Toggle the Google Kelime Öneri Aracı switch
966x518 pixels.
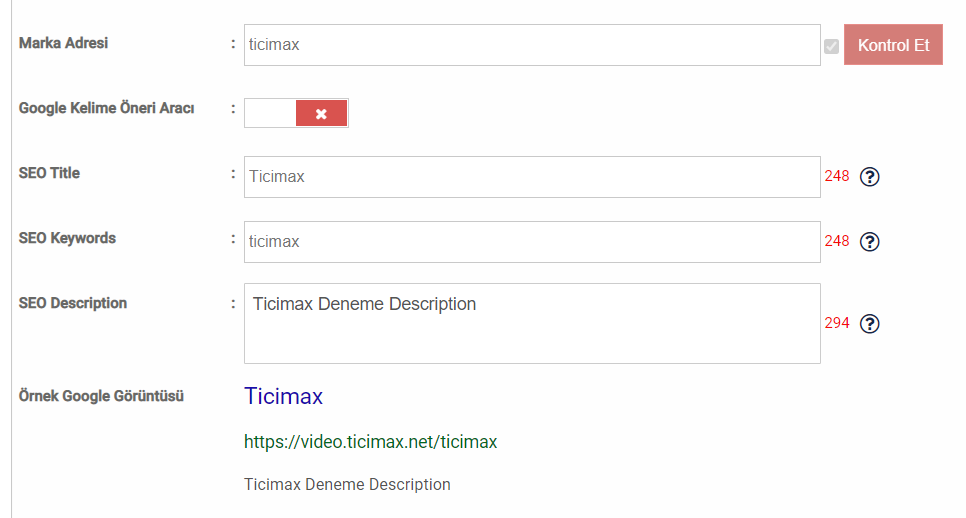coord(296,113)
